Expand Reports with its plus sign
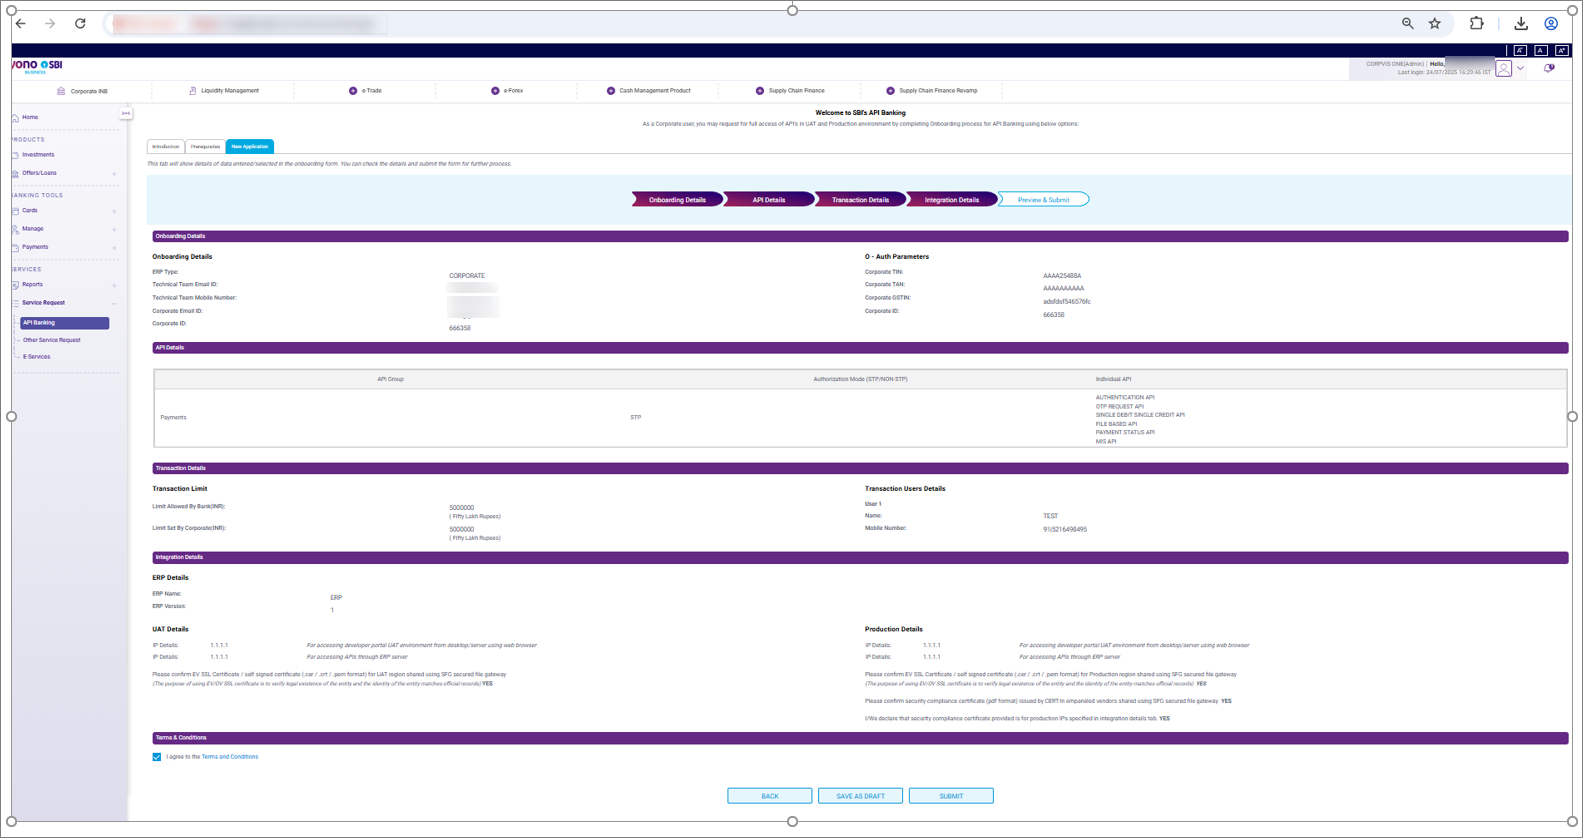1583x838 pixels. (x=114, y=285)
